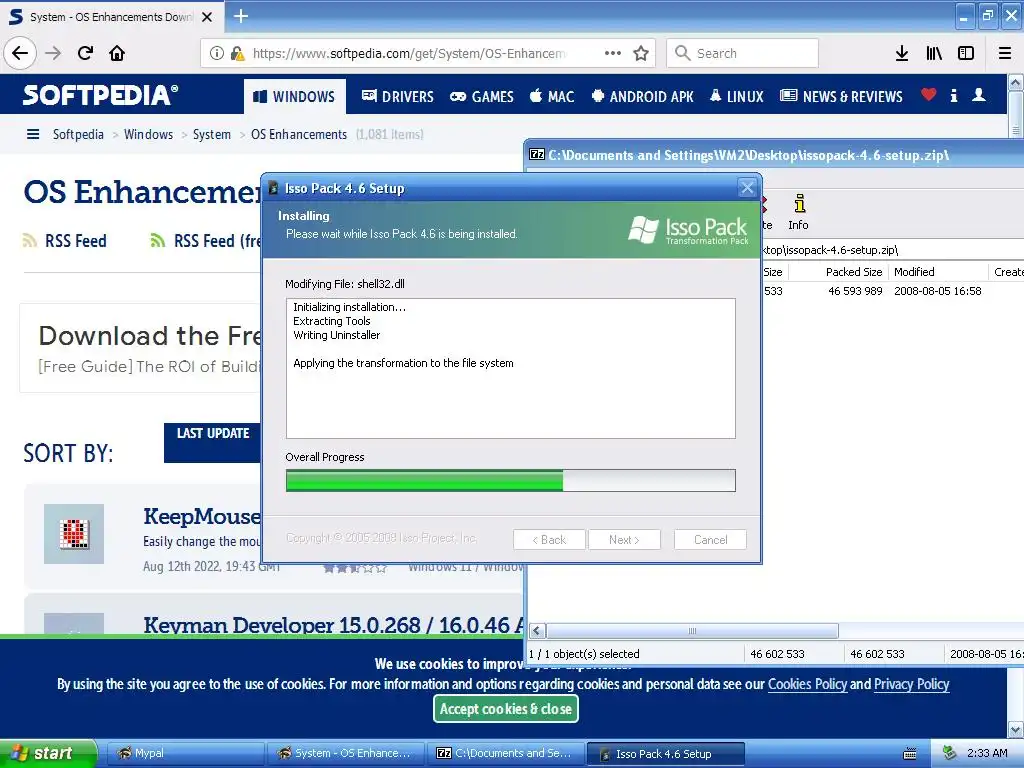Image resolution: width=1024 pixels, height=768 pixels.
Task: Click the KeepMouse app thumbnail icon
Action: 74,534
